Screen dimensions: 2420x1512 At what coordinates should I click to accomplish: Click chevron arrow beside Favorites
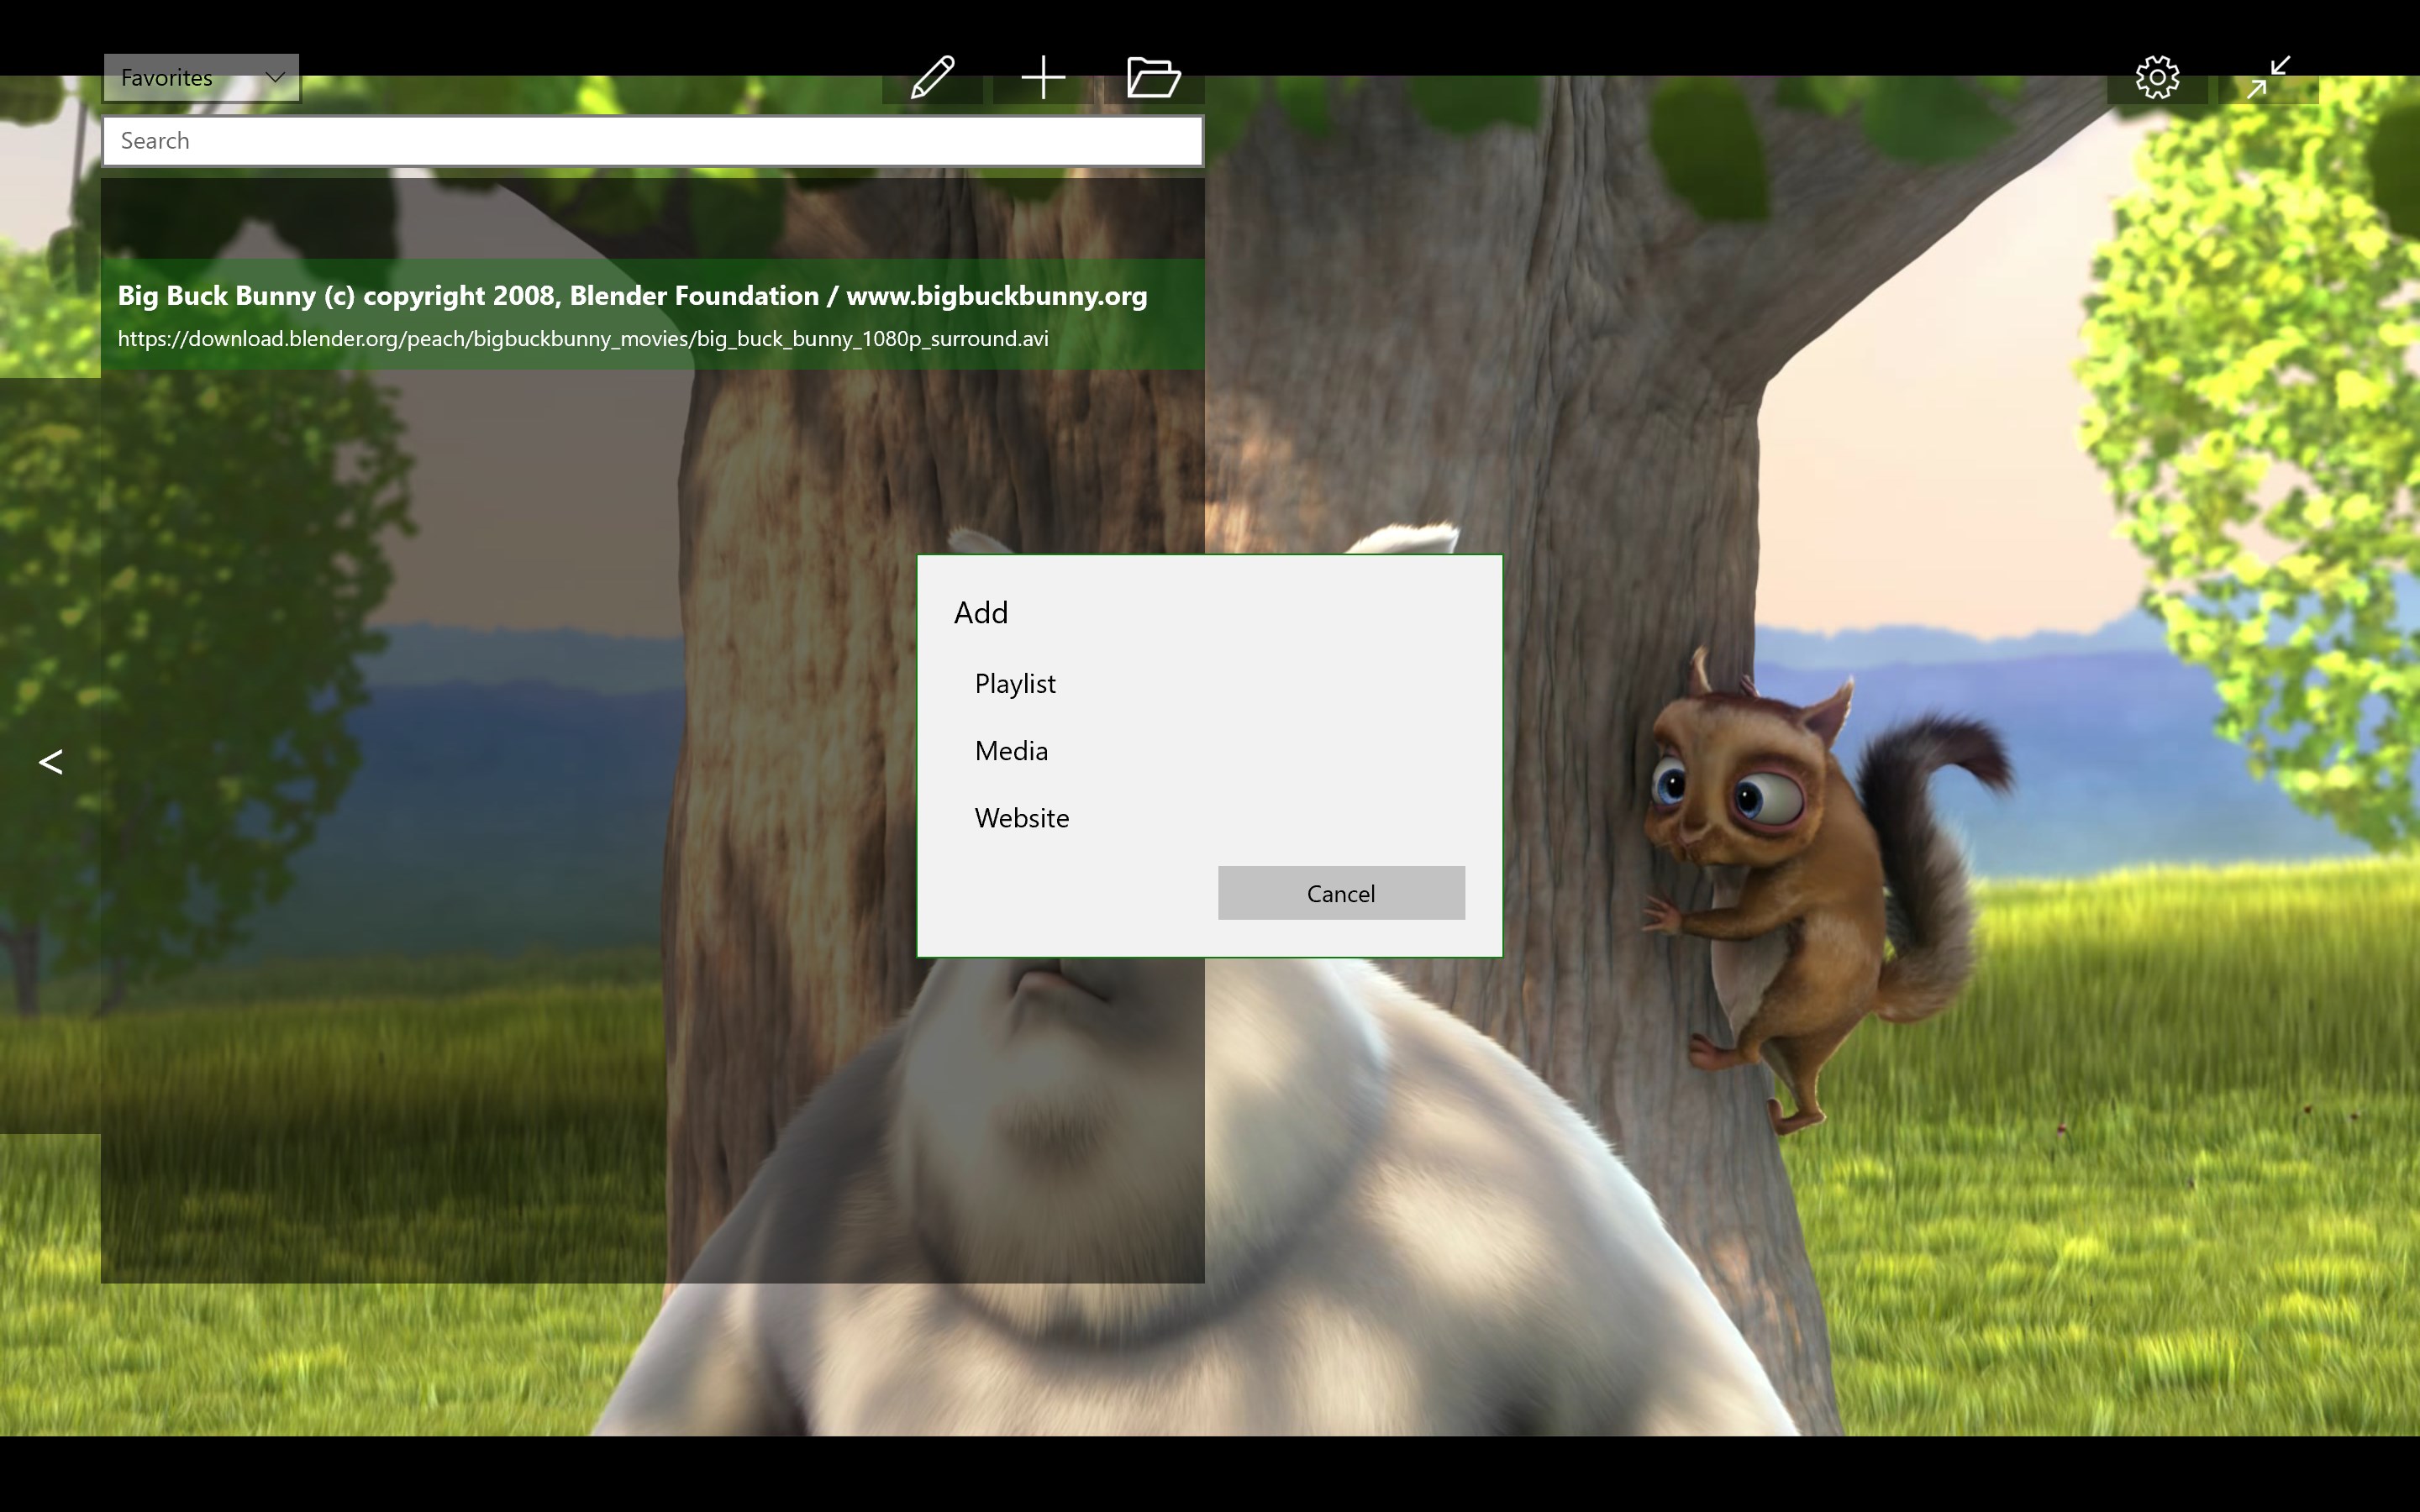click(275, 77)
